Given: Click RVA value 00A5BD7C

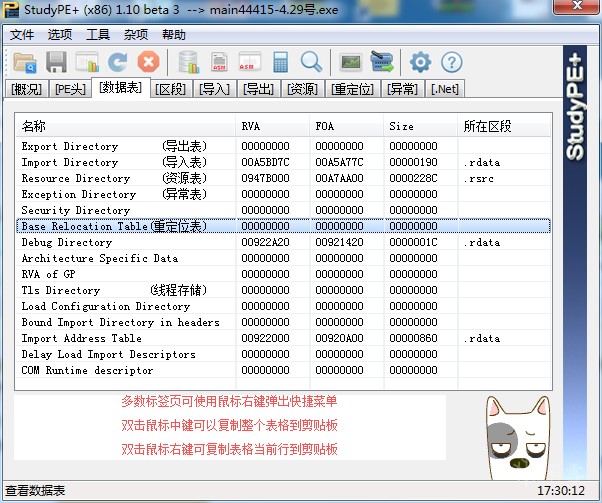Looking at the screenshot, I should [265, 162].
